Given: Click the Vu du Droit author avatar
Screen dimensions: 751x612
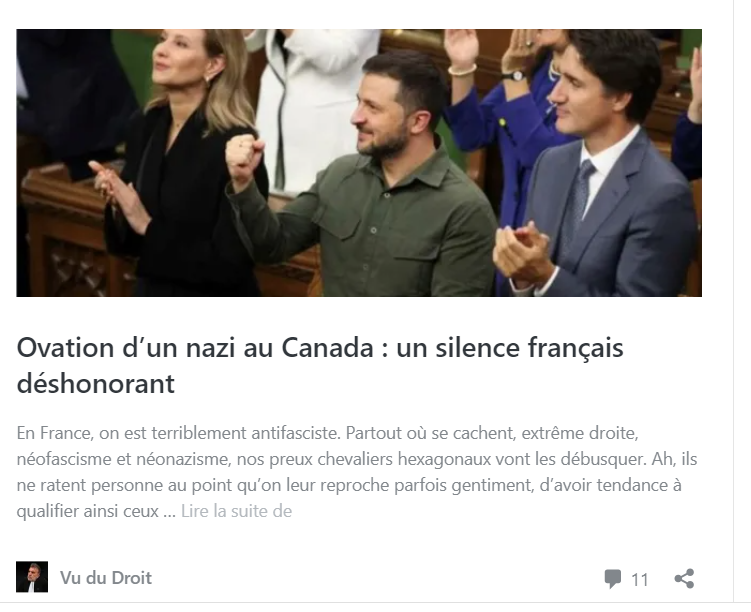Looking at the screenshot, I should [32, 577].
